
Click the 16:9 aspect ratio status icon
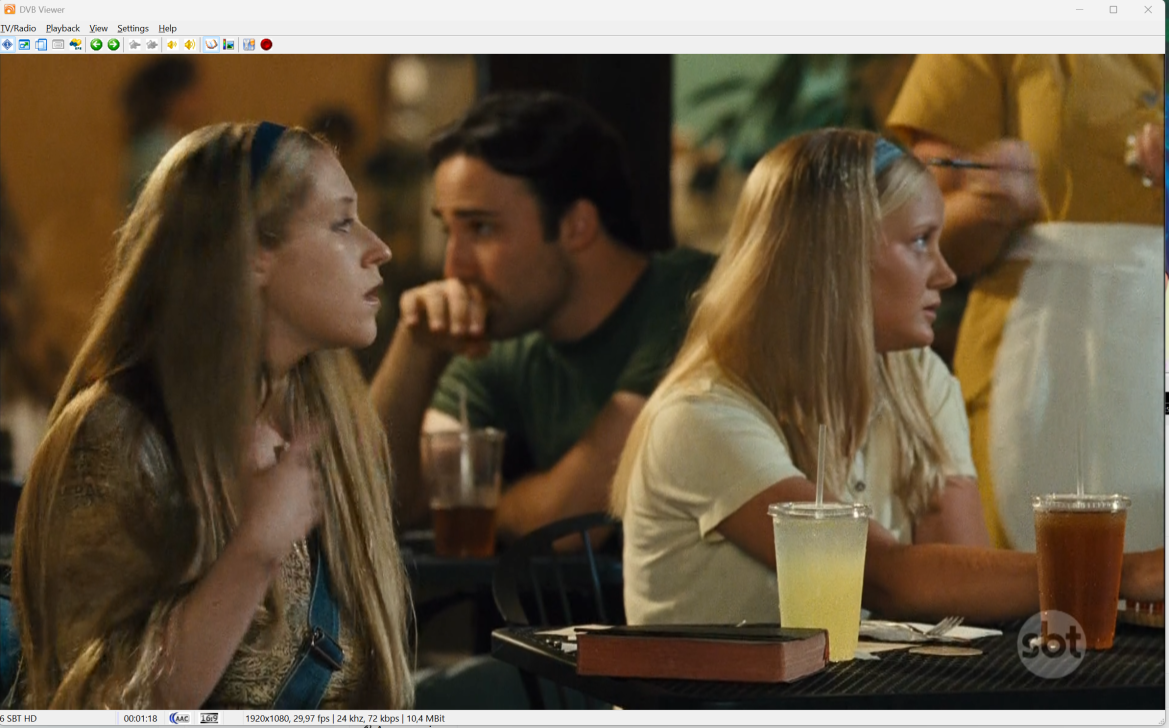[x=209, y=718]
